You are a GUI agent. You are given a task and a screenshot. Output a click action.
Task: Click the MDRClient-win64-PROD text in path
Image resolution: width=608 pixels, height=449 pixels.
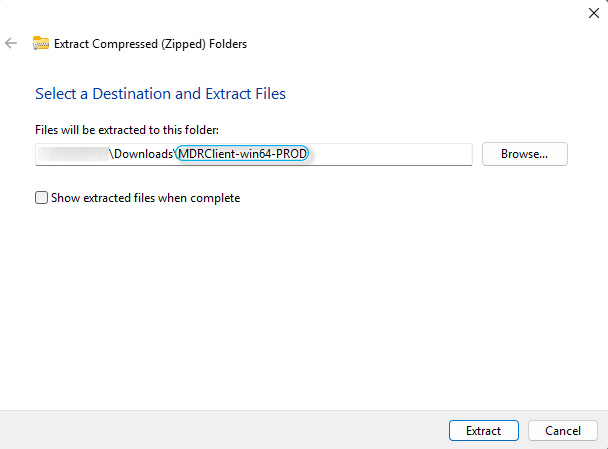[242, 154]
